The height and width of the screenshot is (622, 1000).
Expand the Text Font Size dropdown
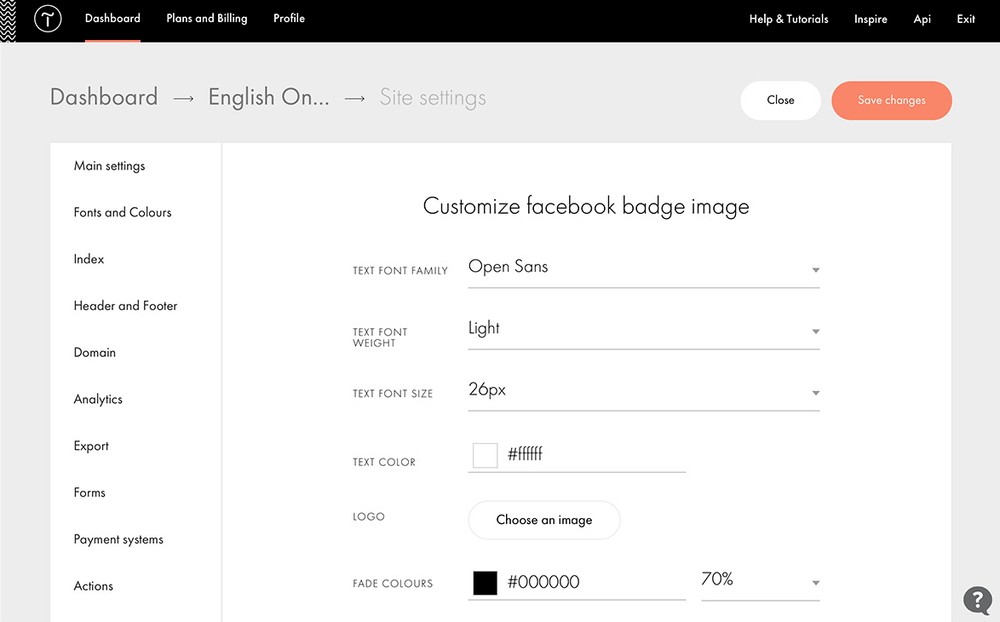tap(643, 391)
